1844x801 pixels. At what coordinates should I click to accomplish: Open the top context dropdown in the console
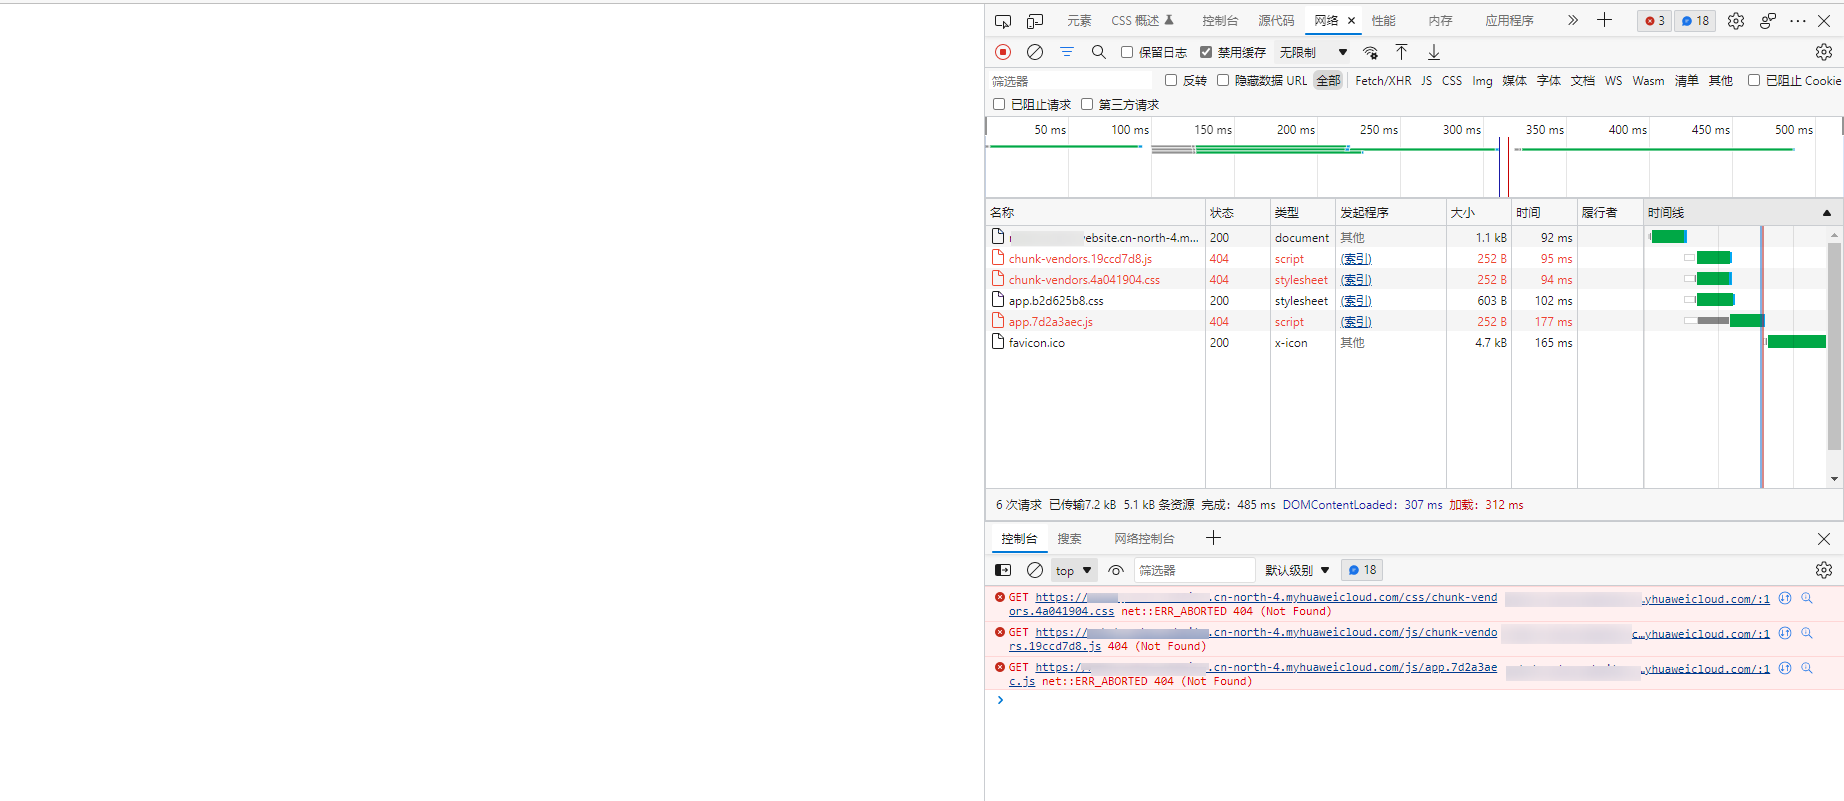coord(1074,570)
